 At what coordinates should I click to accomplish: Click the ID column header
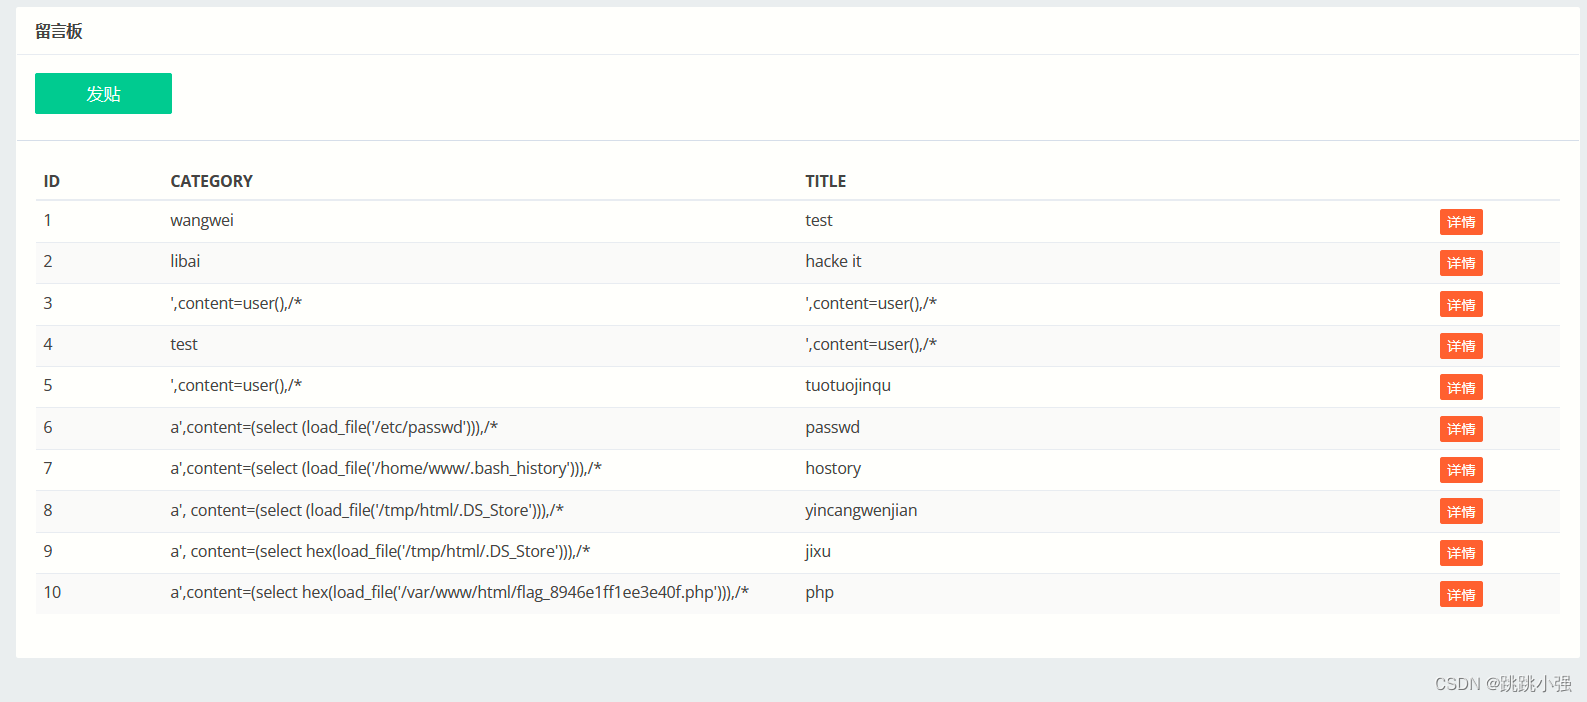click(x=52, y=181)
